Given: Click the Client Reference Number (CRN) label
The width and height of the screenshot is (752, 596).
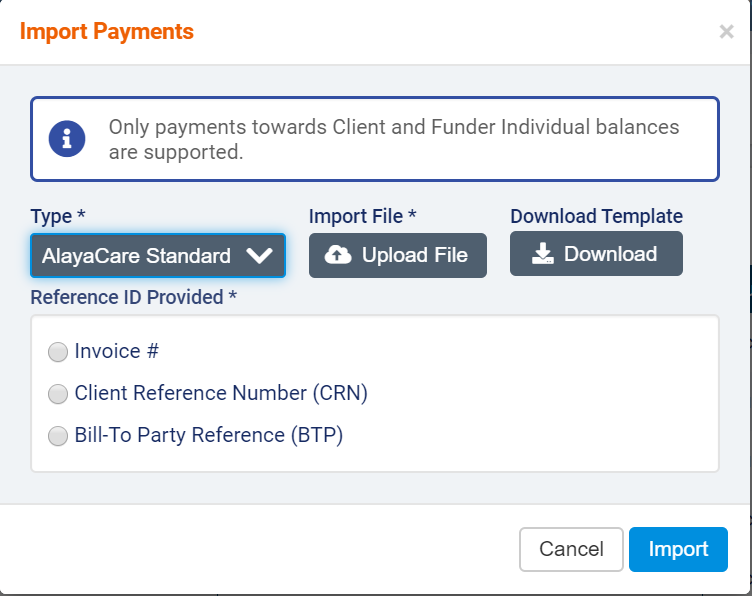Looking at the screenshot, I should coord(221,393).
